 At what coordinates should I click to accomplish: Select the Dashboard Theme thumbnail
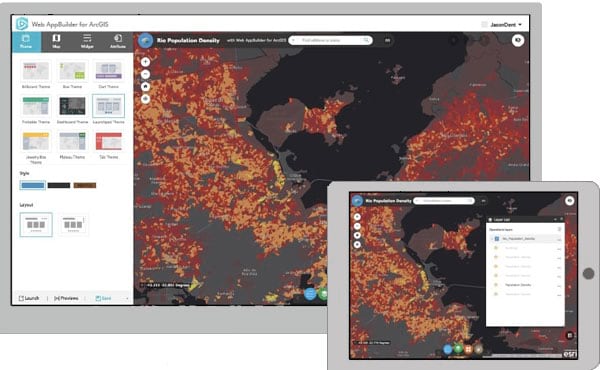[x=72, y=106]
